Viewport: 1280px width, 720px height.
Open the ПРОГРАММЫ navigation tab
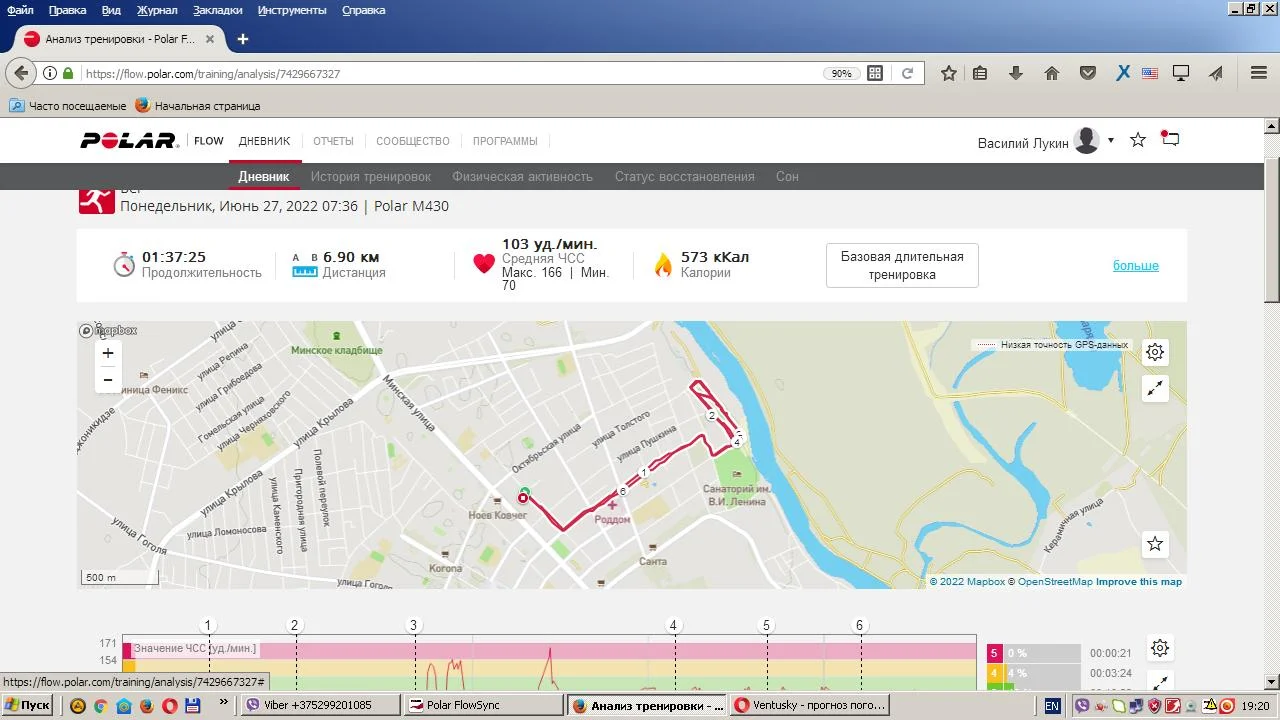505,141
